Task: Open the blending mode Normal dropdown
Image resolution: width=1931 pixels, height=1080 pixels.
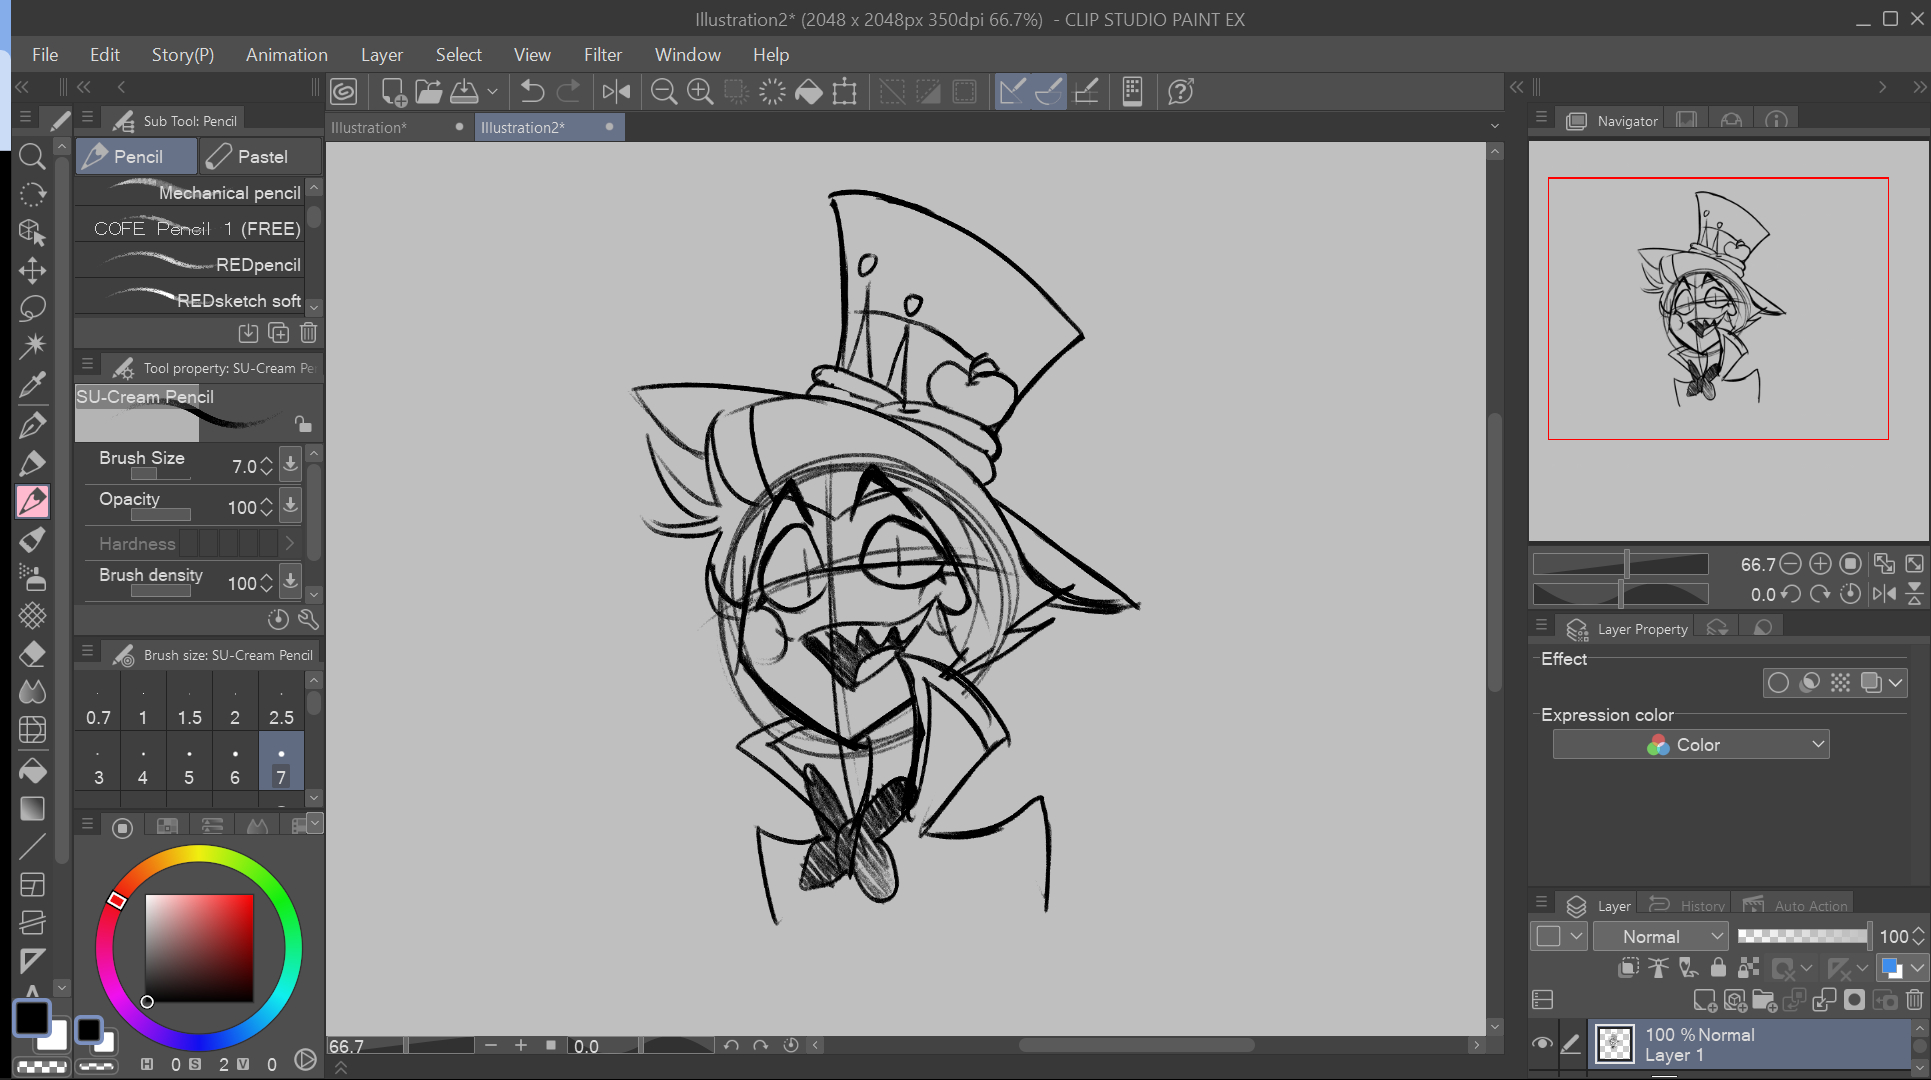Action: click(x=1661, y=937)
